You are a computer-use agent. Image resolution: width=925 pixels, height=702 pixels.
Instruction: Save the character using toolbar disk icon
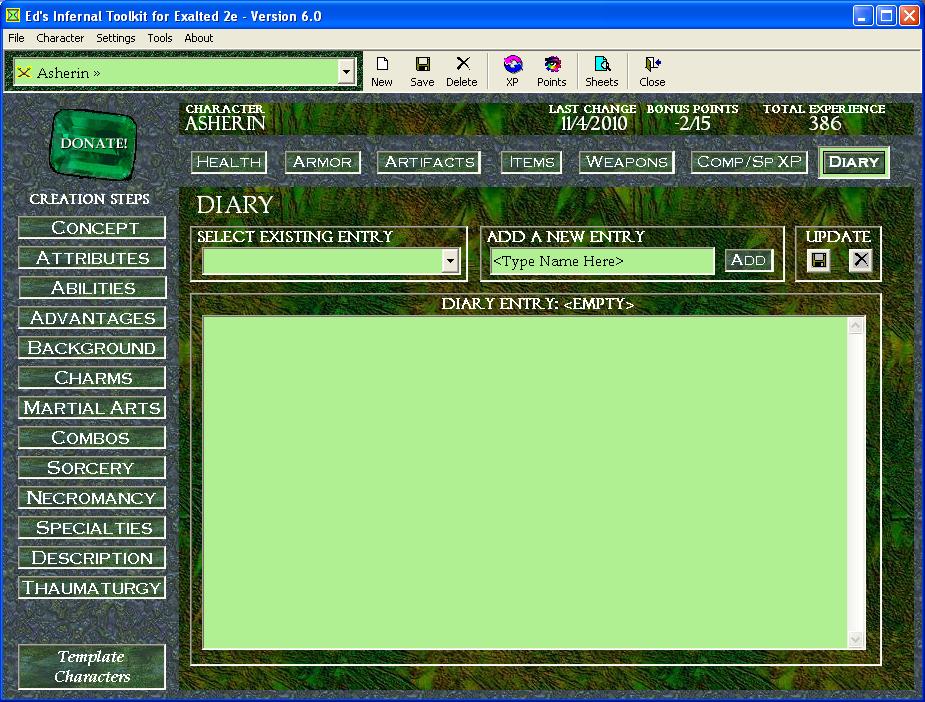[422, 71]
